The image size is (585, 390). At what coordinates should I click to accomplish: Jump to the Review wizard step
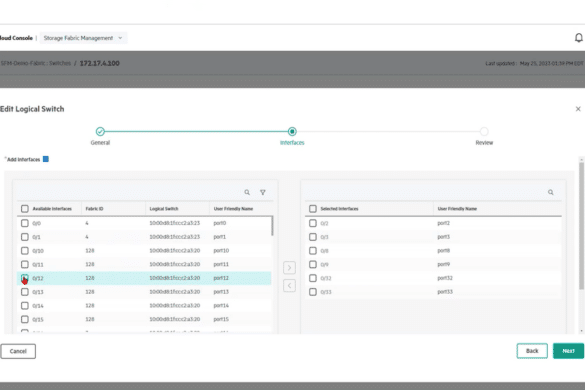click(484, 131)
